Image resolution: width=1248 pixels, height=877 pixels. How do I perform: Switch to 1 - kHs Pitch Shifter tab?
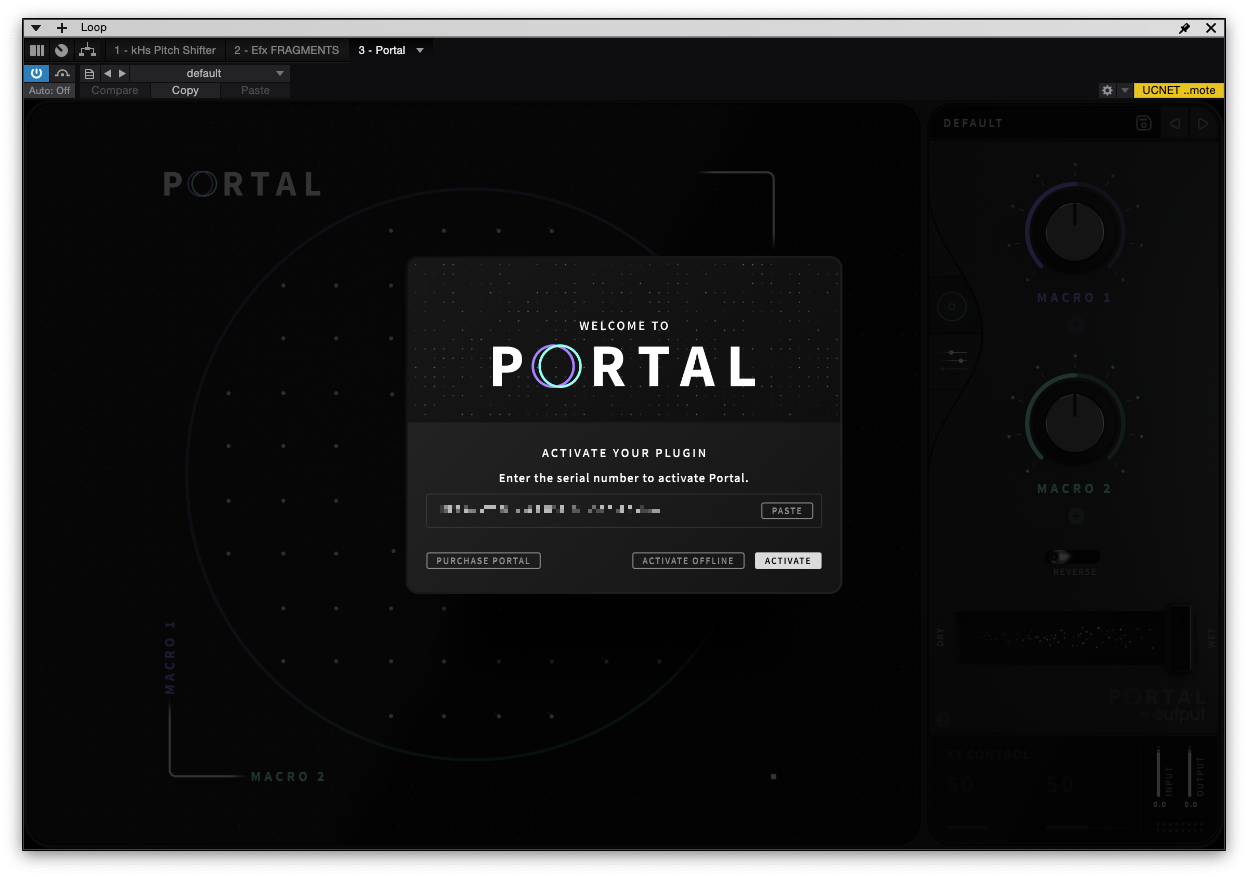[165, 50]
